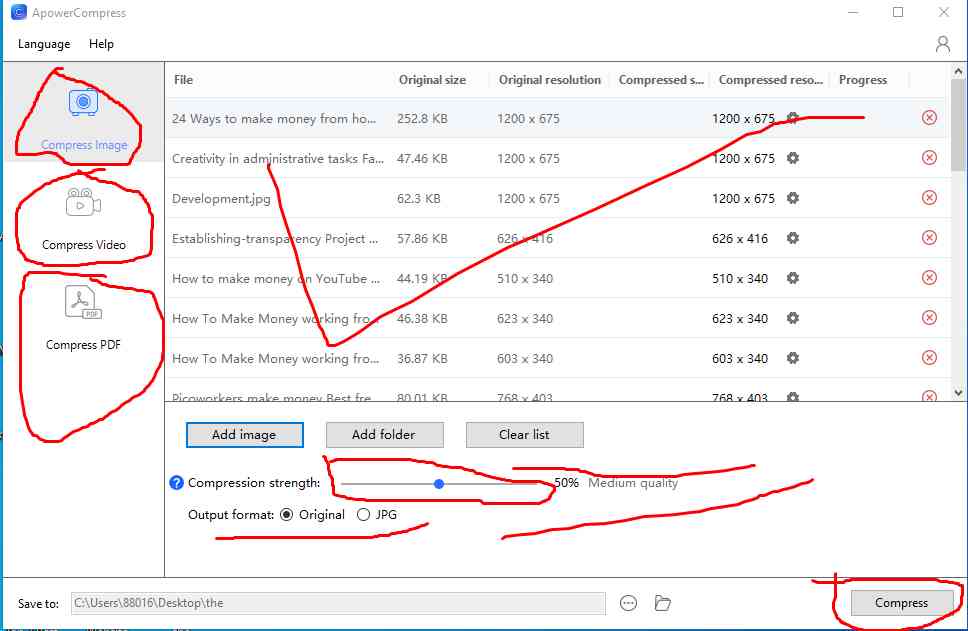Open the user account icon
The width and height of the screenshot is (968, 631).
coord(943,44)
